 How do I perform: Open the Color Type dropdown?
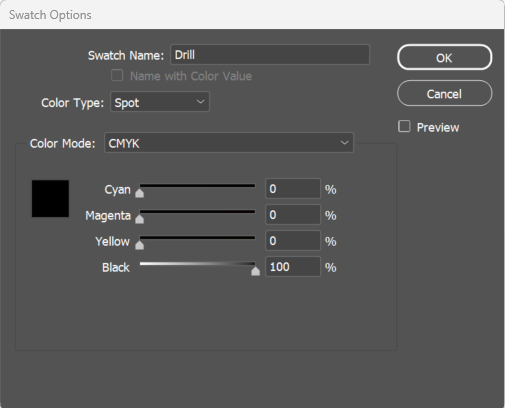pos(160,102)
